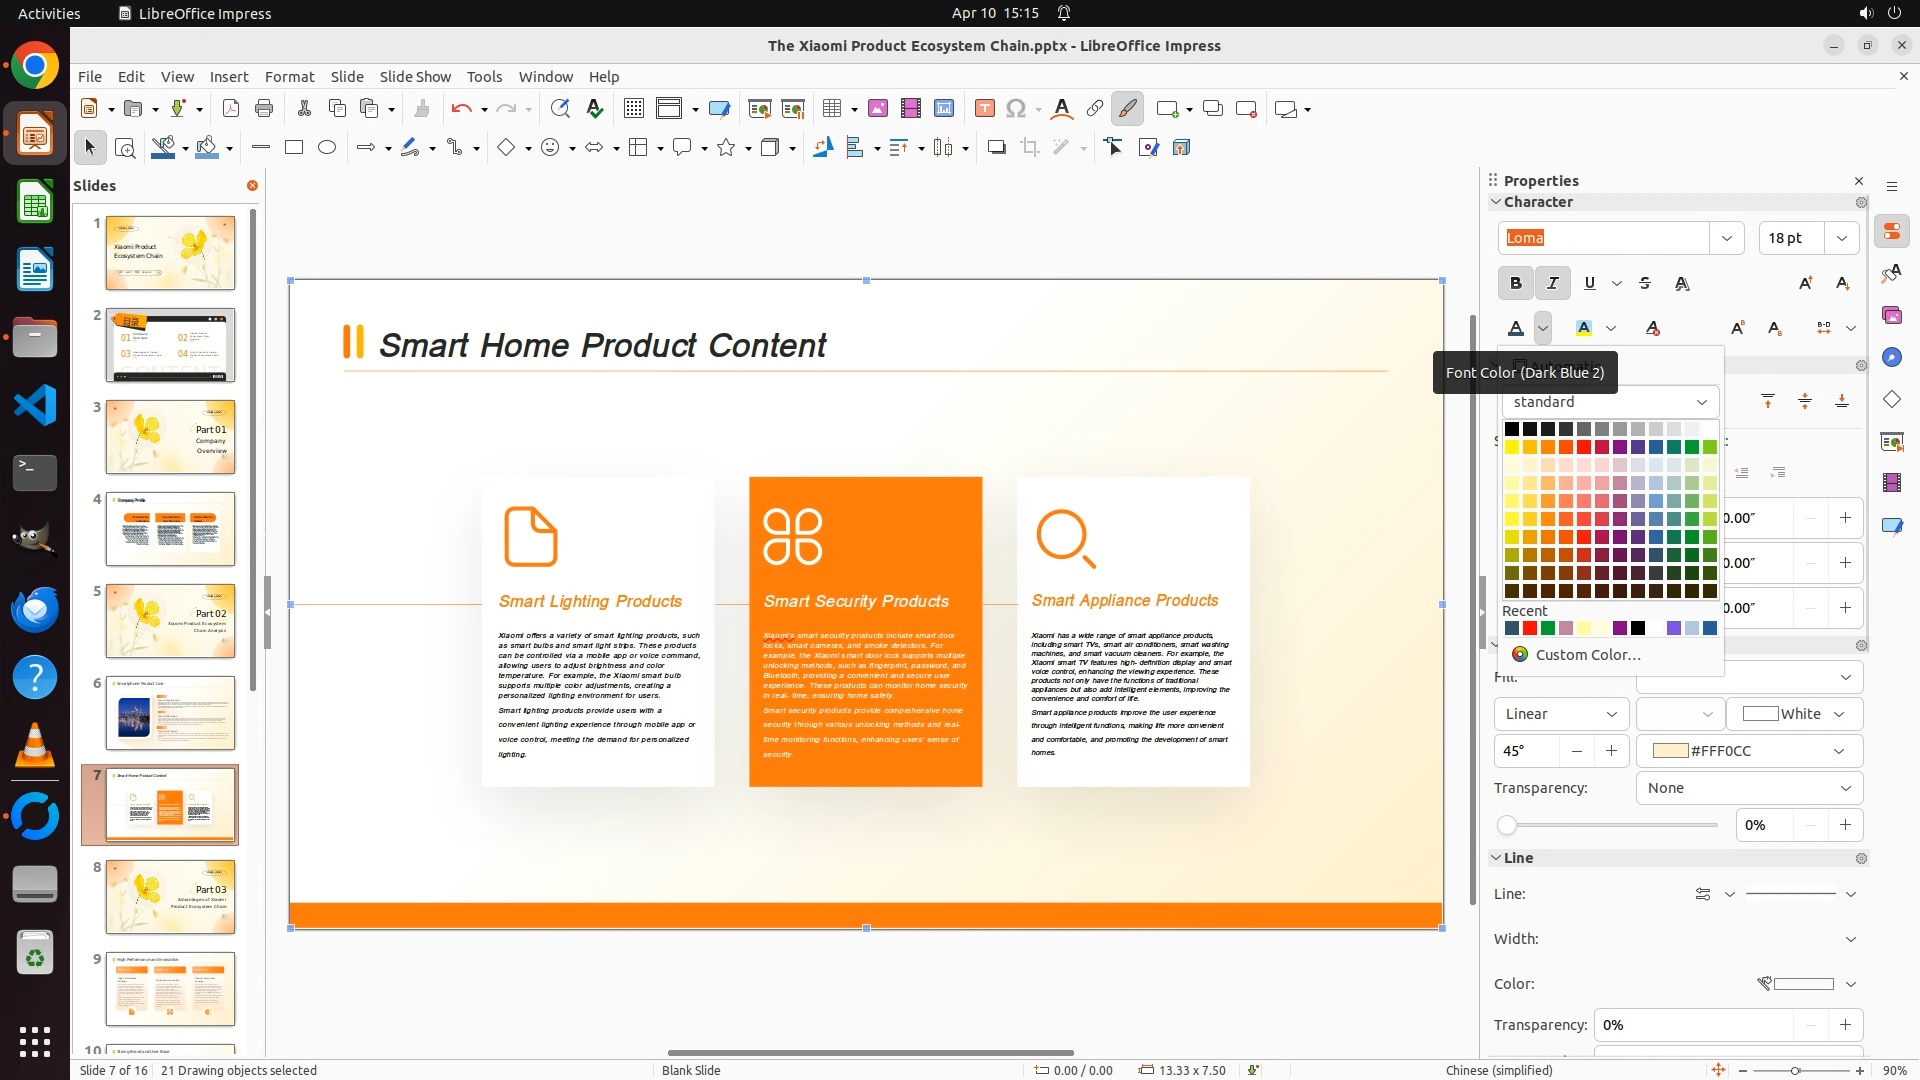This screenshot has height=1080, width=1920.
Task: Pick the red recent color swatch
Action: click(x=1530, y=629)
